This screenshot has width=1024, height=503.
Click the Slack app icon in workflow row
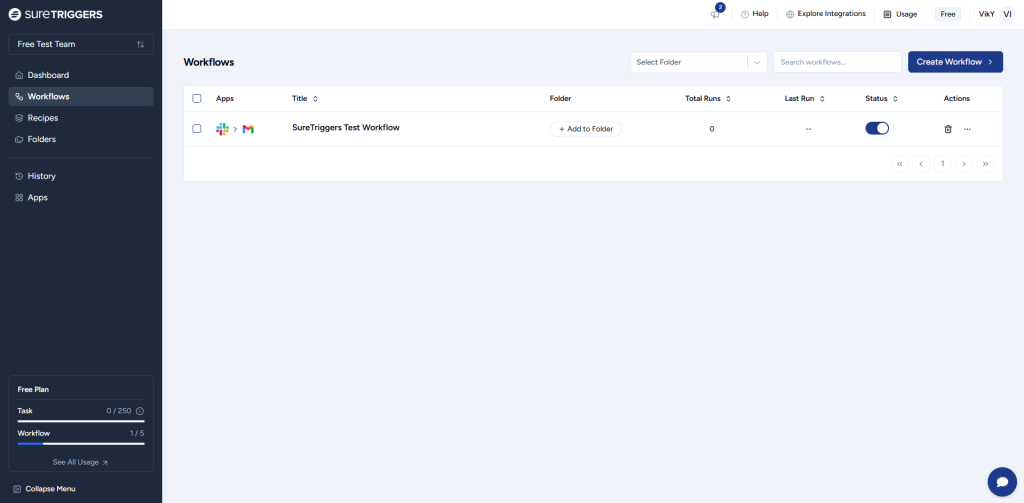(222, 129)
